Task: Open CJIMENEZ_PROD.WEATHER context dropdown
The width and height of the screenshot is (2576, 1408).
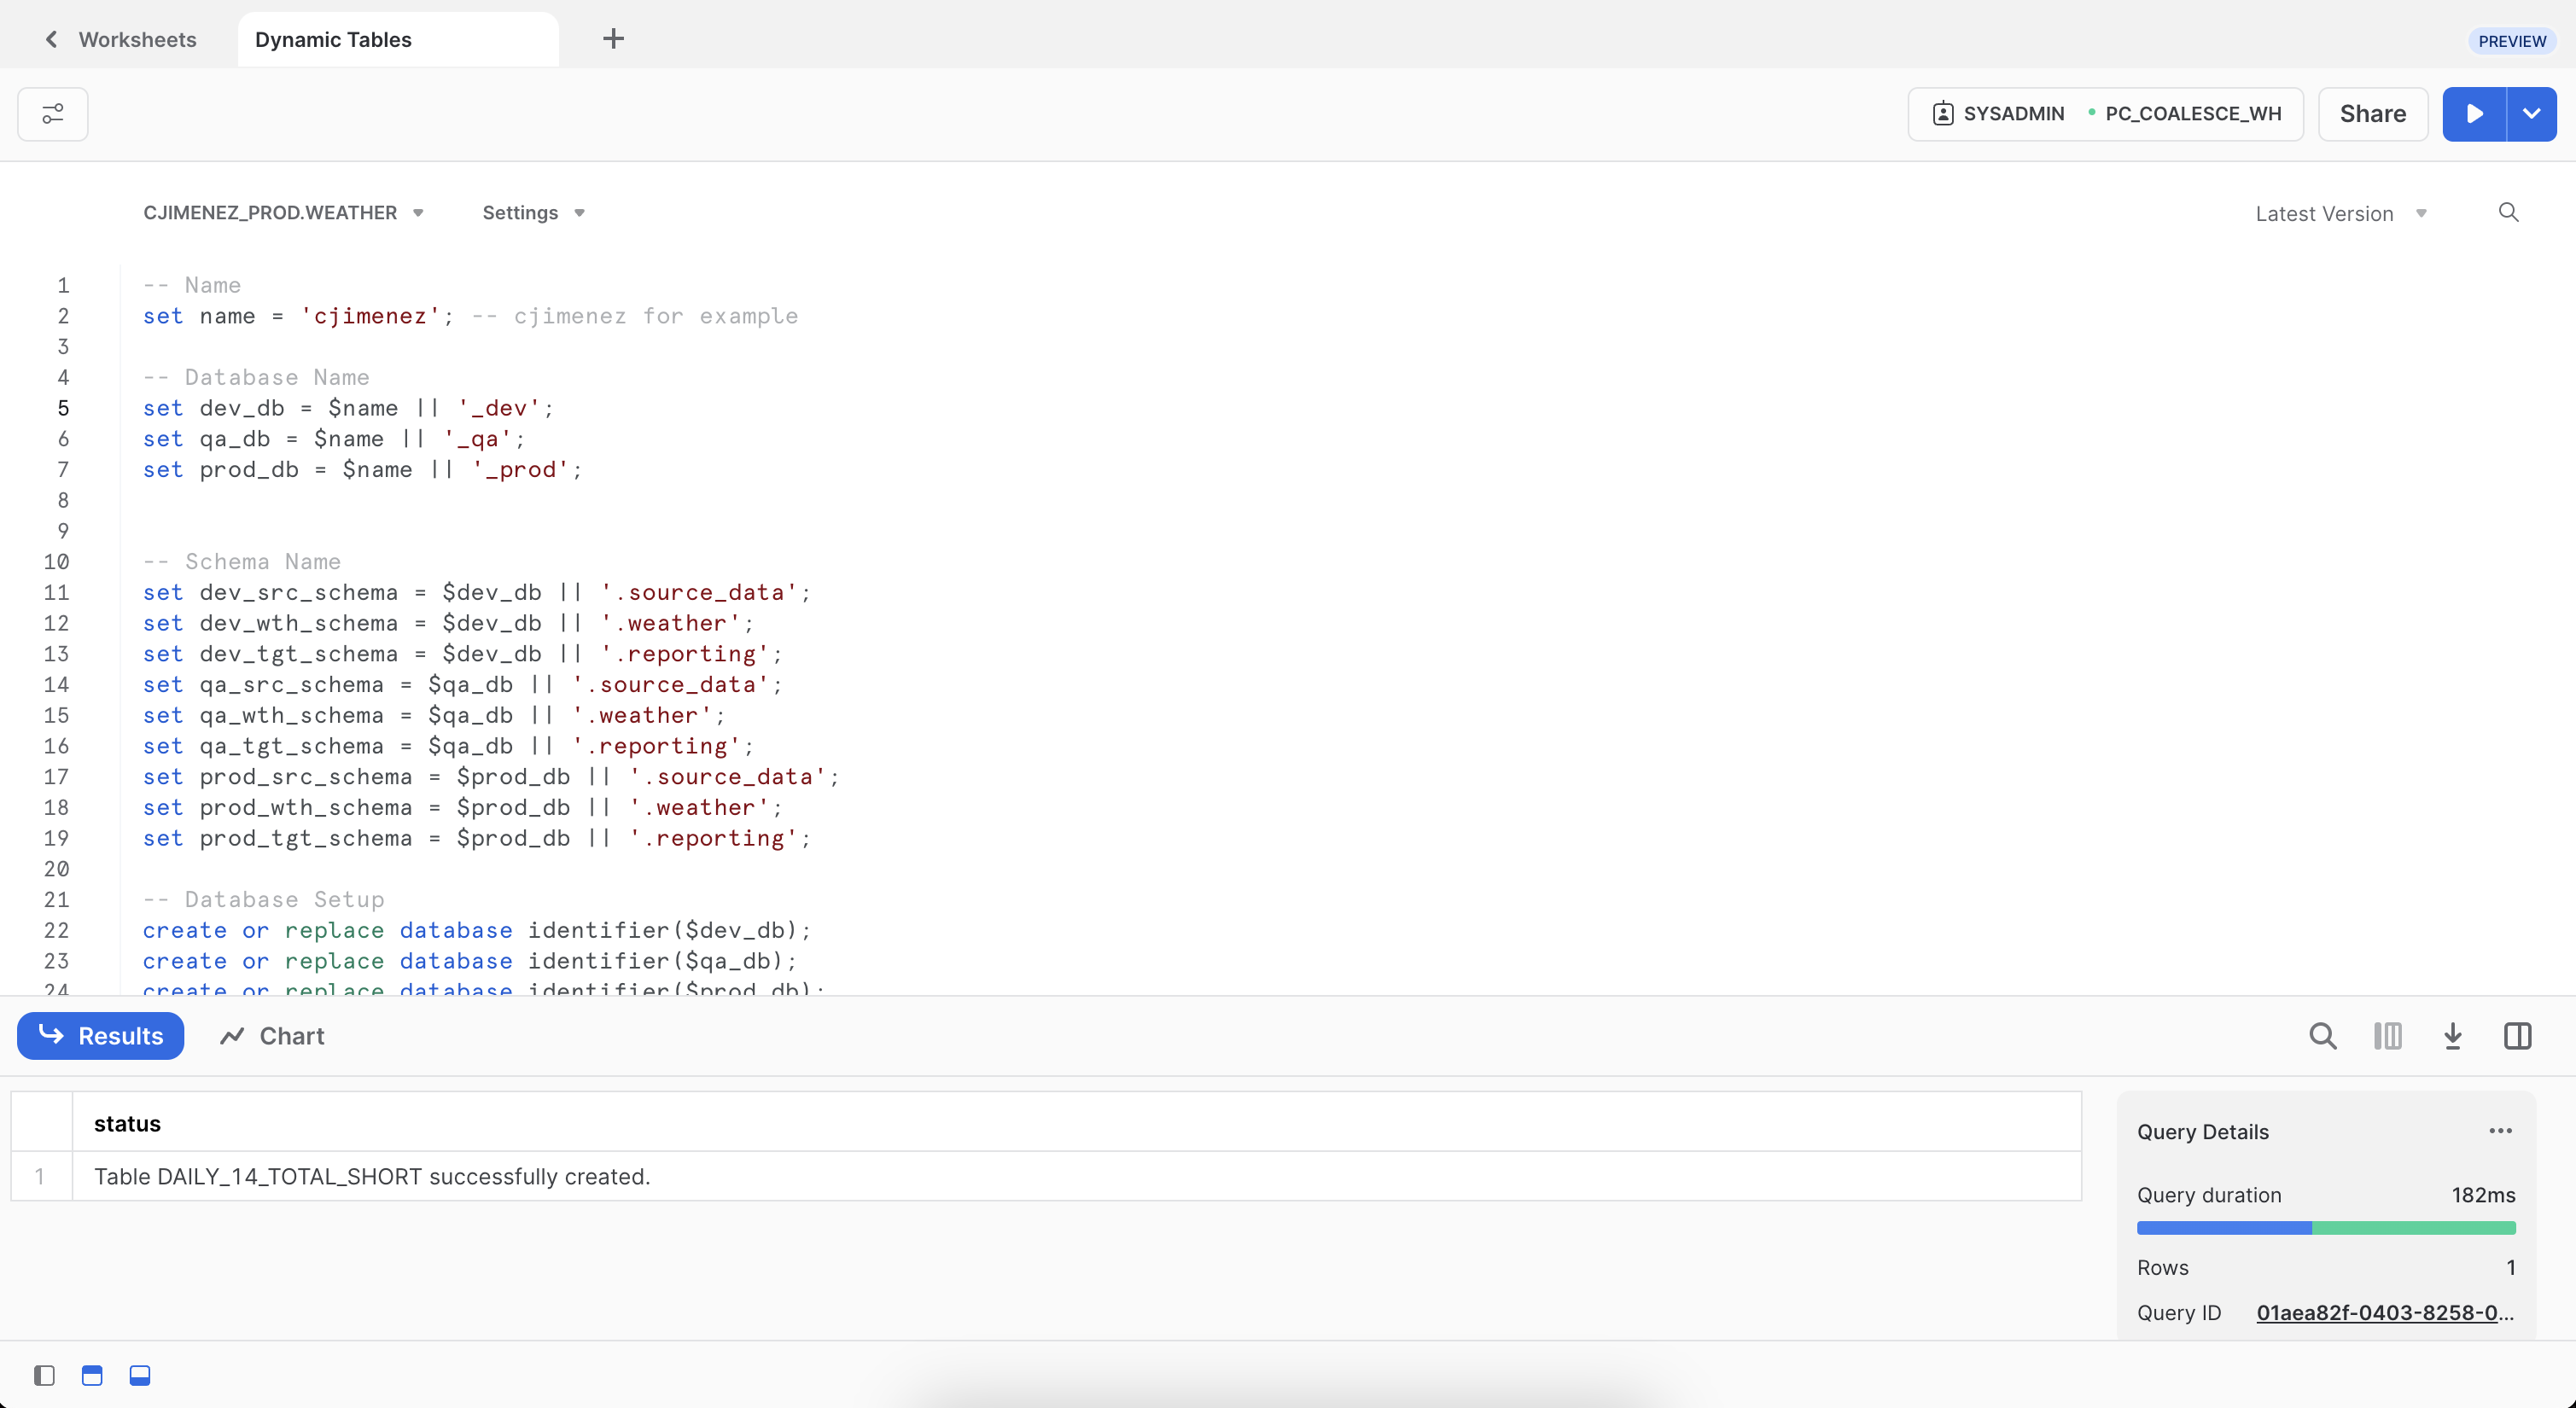Action: (x=283, y=213)
